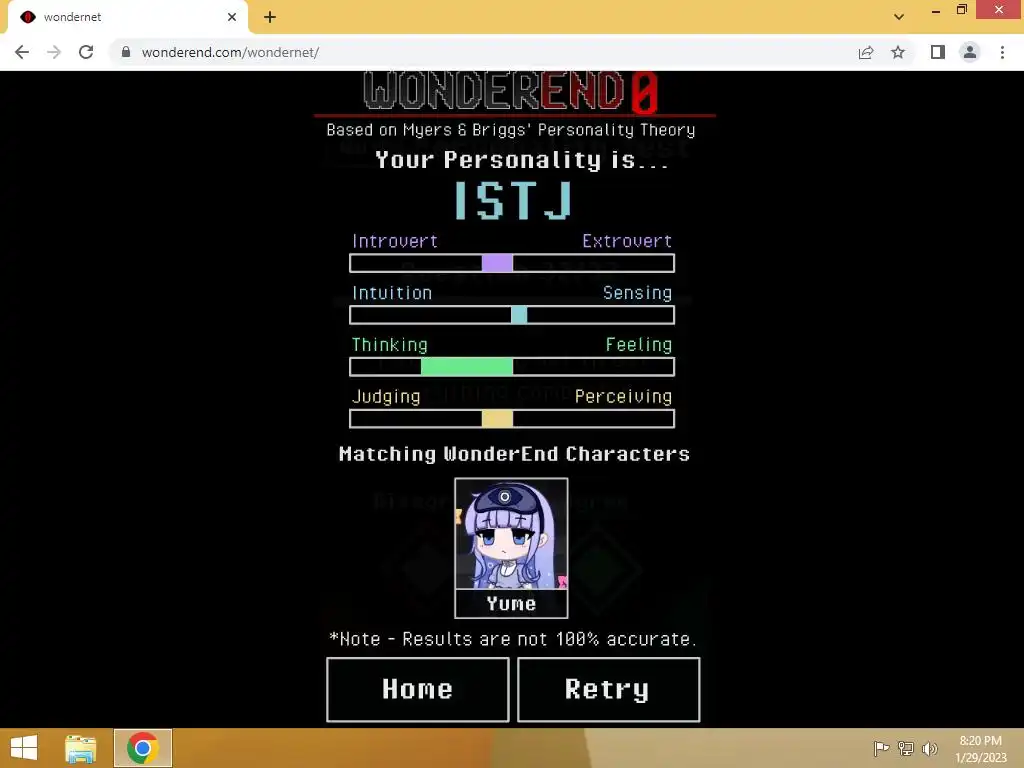Image resolution: width=1024 pixels, height=768 pixels.
Task: Click the "Thinking" label
Action: pos(389,345)
